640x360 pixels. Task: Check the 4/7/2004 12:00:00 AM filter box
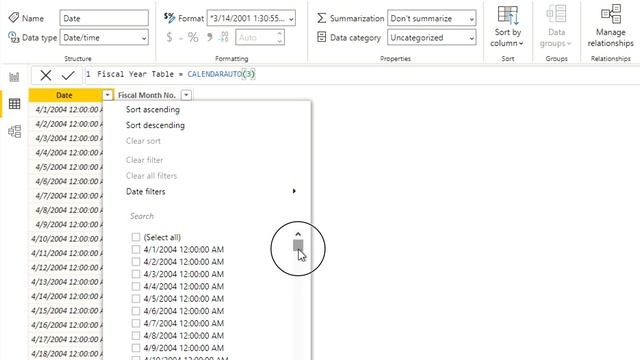point(136,323)
